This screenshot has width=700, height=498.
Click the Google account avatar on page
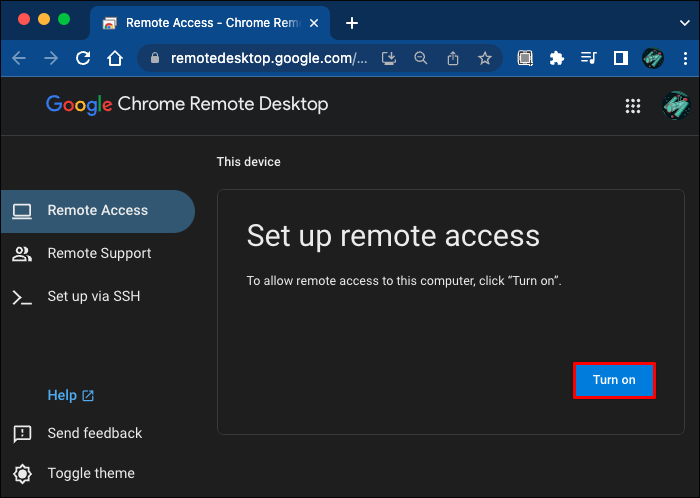tap(676, 105)
